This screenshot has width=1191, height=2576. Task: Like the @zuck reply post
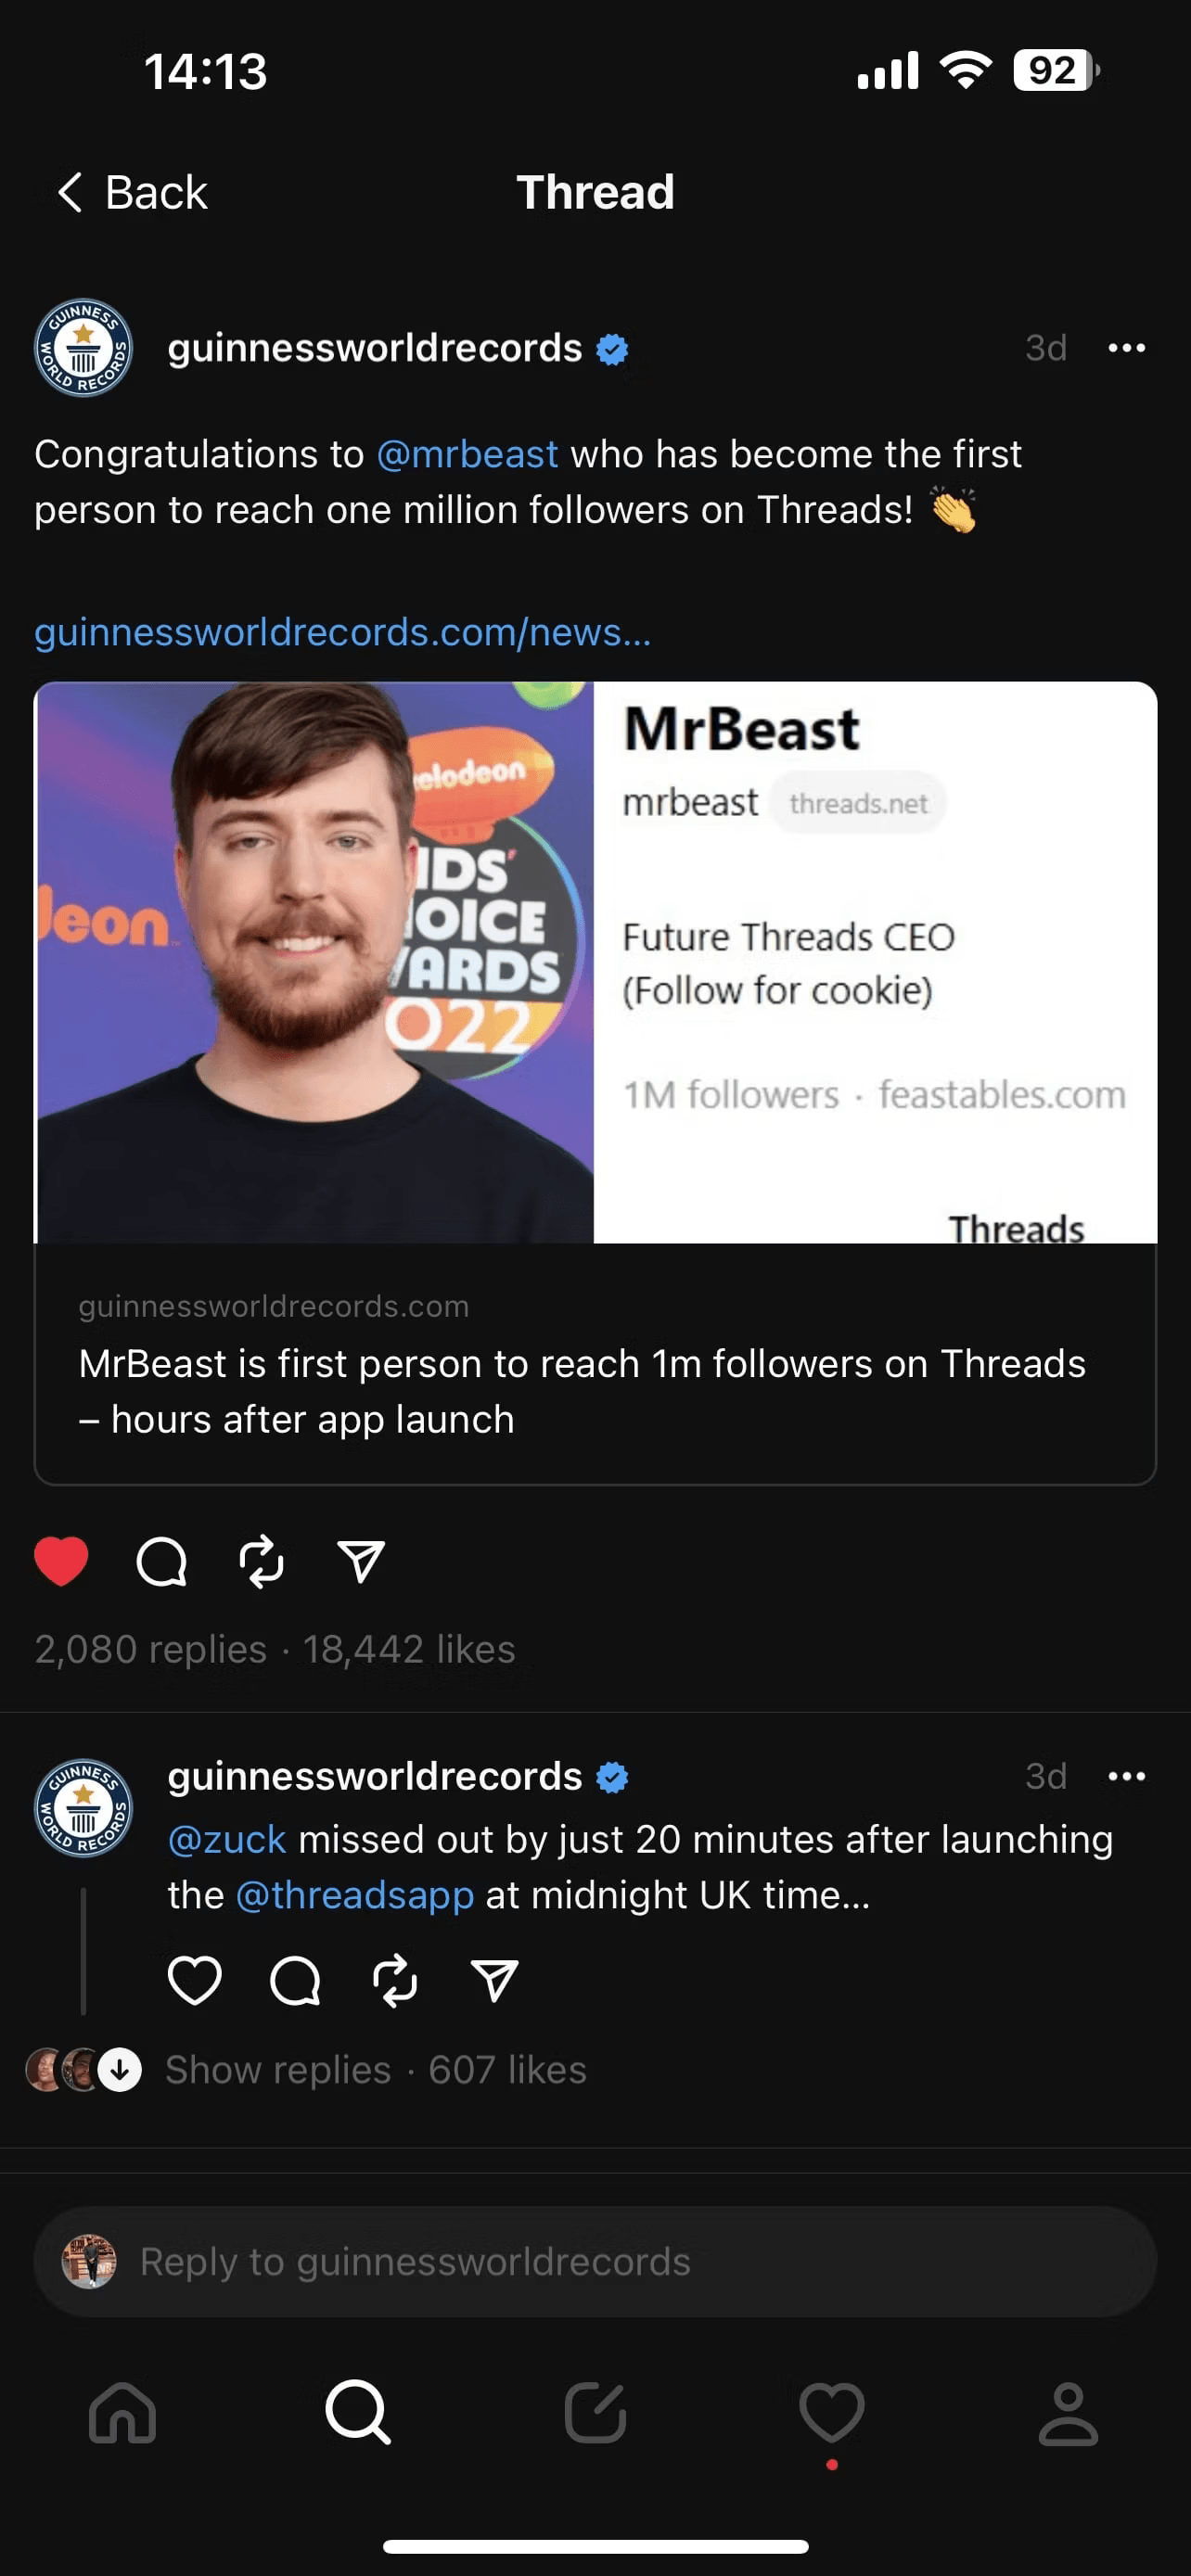tap(194, 1980)
